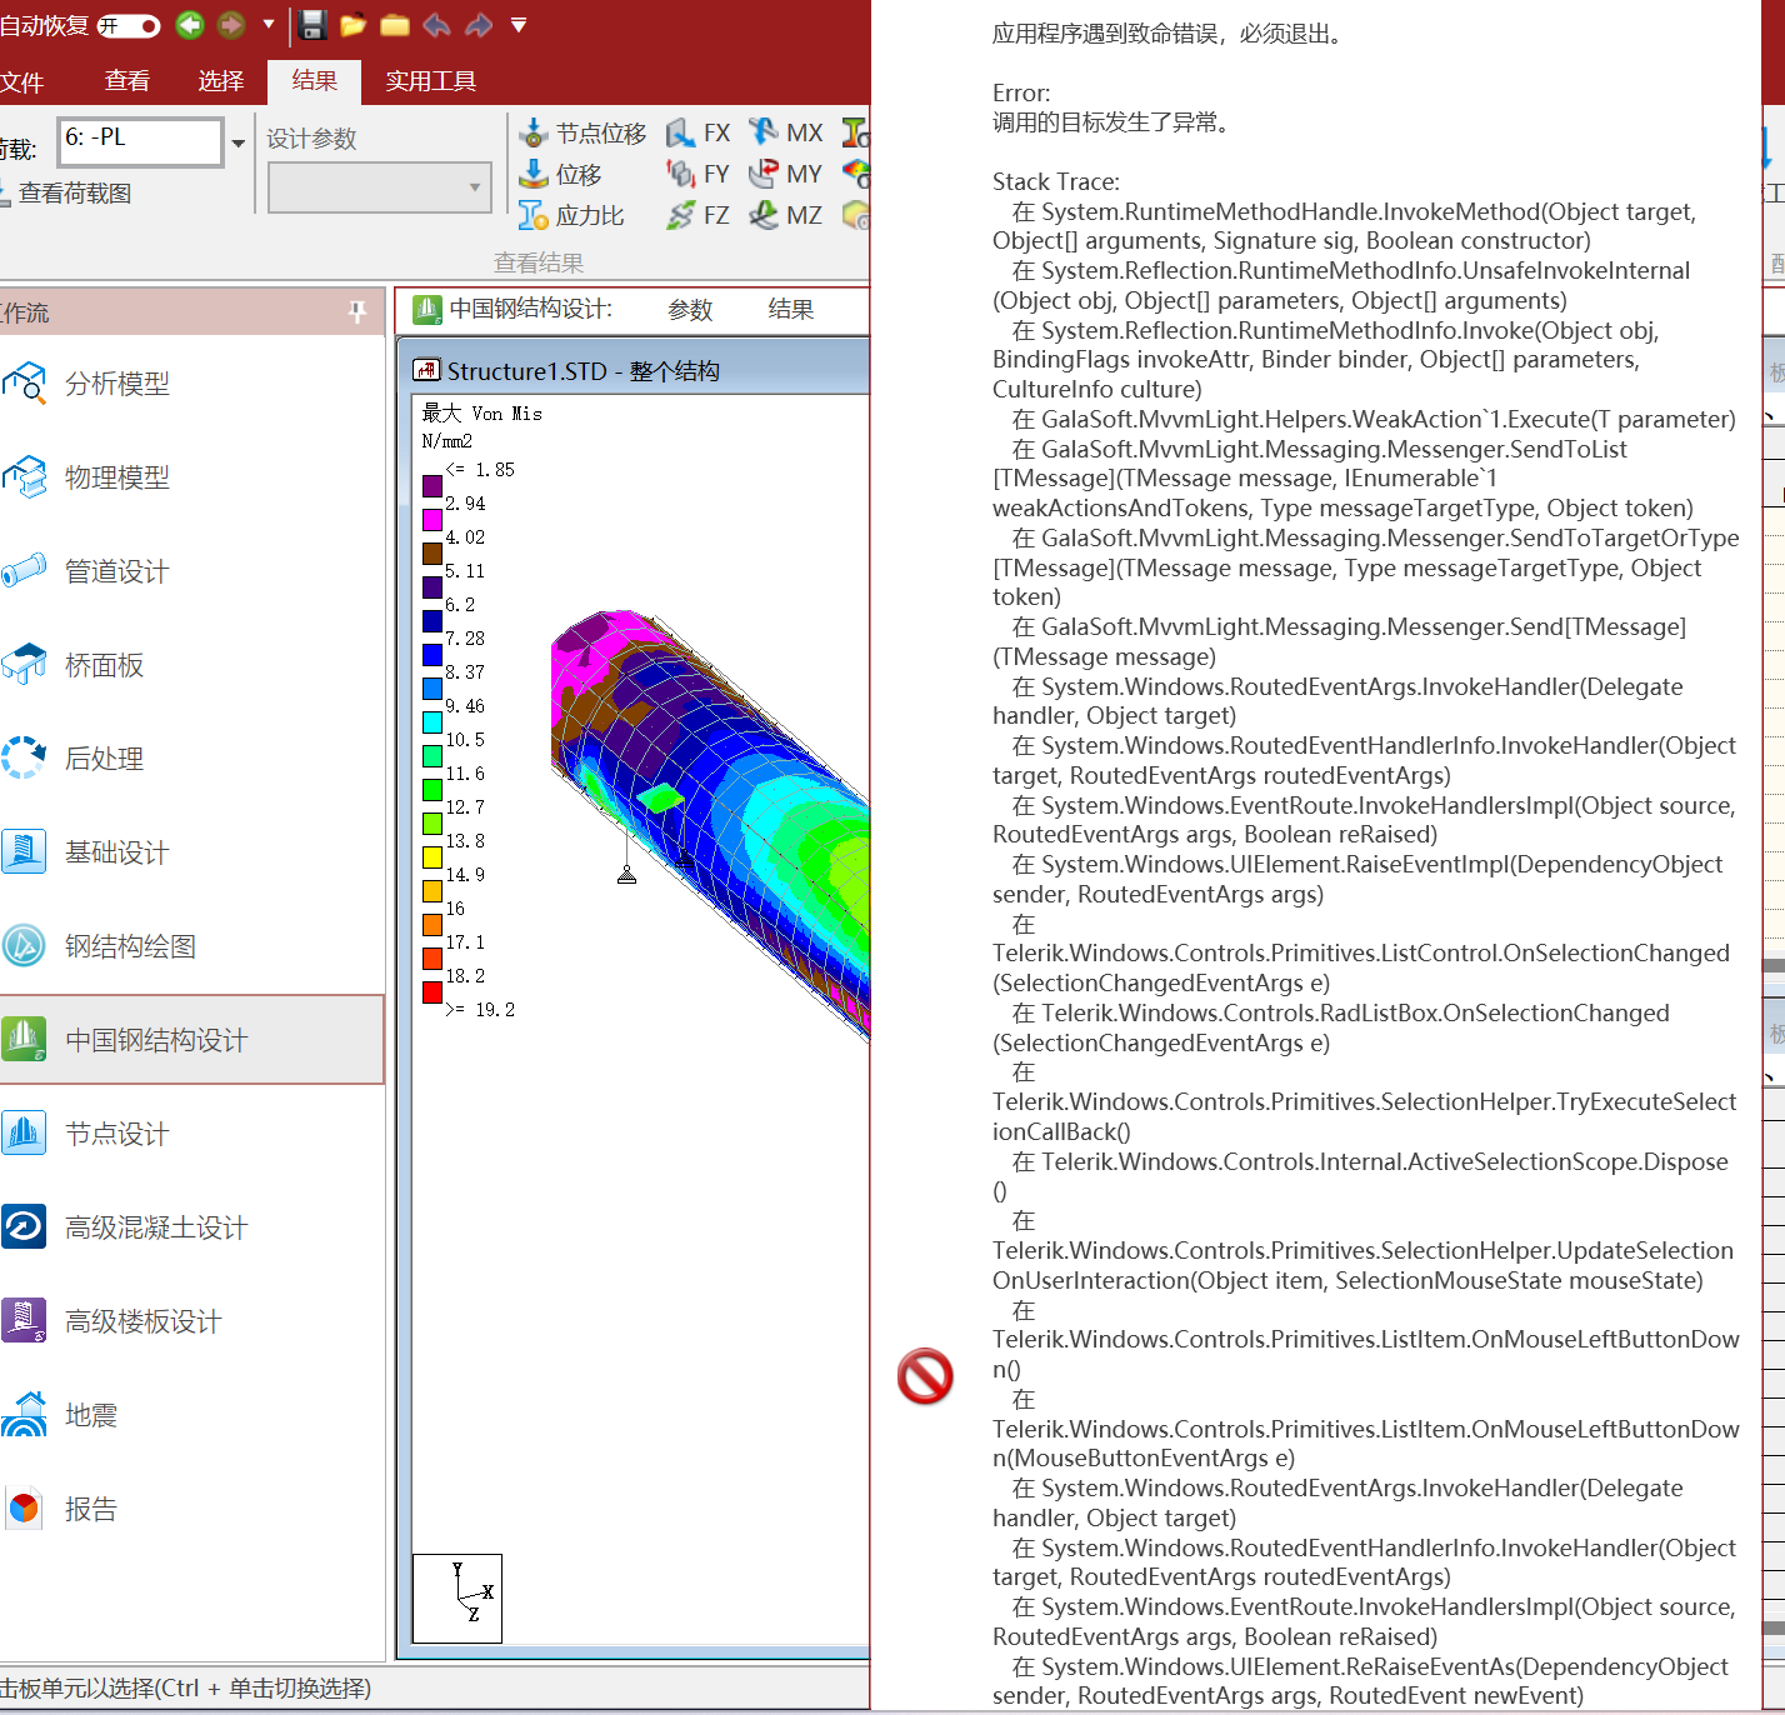Open the 设计参数 dropdown
The width and height of the screenshot is (1785, 1715).
380,187
